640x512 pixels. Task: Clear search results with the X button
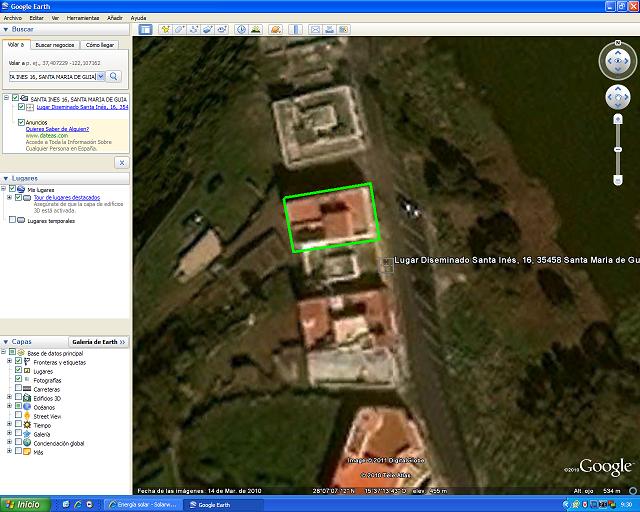pos(122,163)
